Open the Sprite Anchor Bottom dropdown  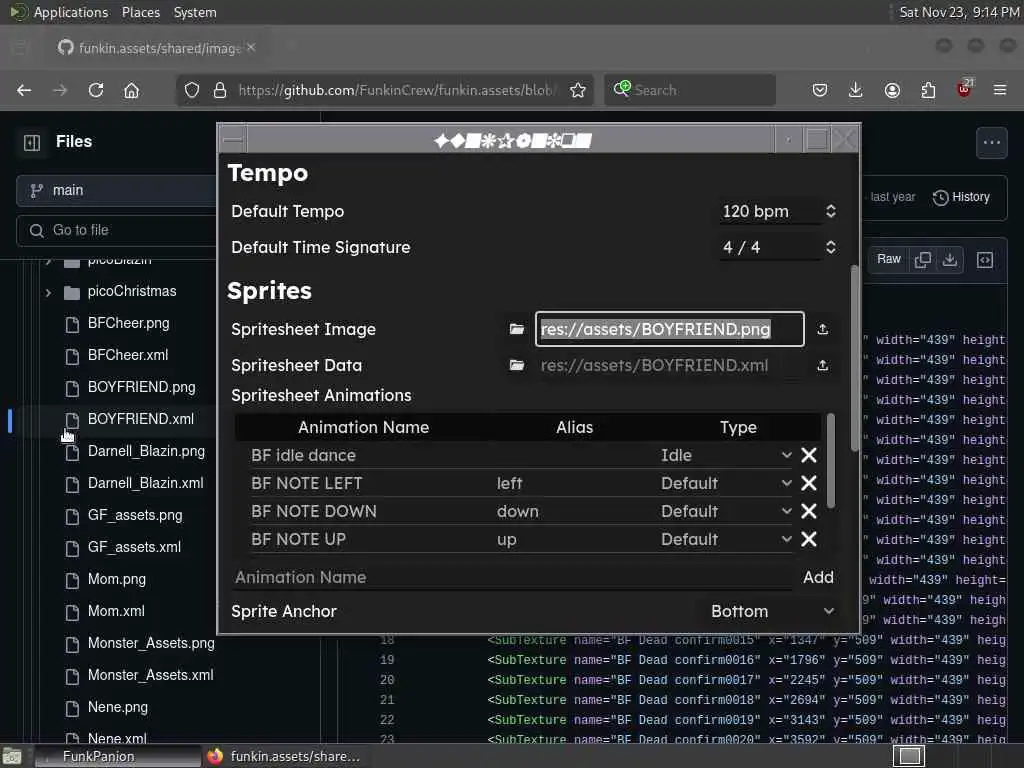pyautogui.click(x=773, y=611)
